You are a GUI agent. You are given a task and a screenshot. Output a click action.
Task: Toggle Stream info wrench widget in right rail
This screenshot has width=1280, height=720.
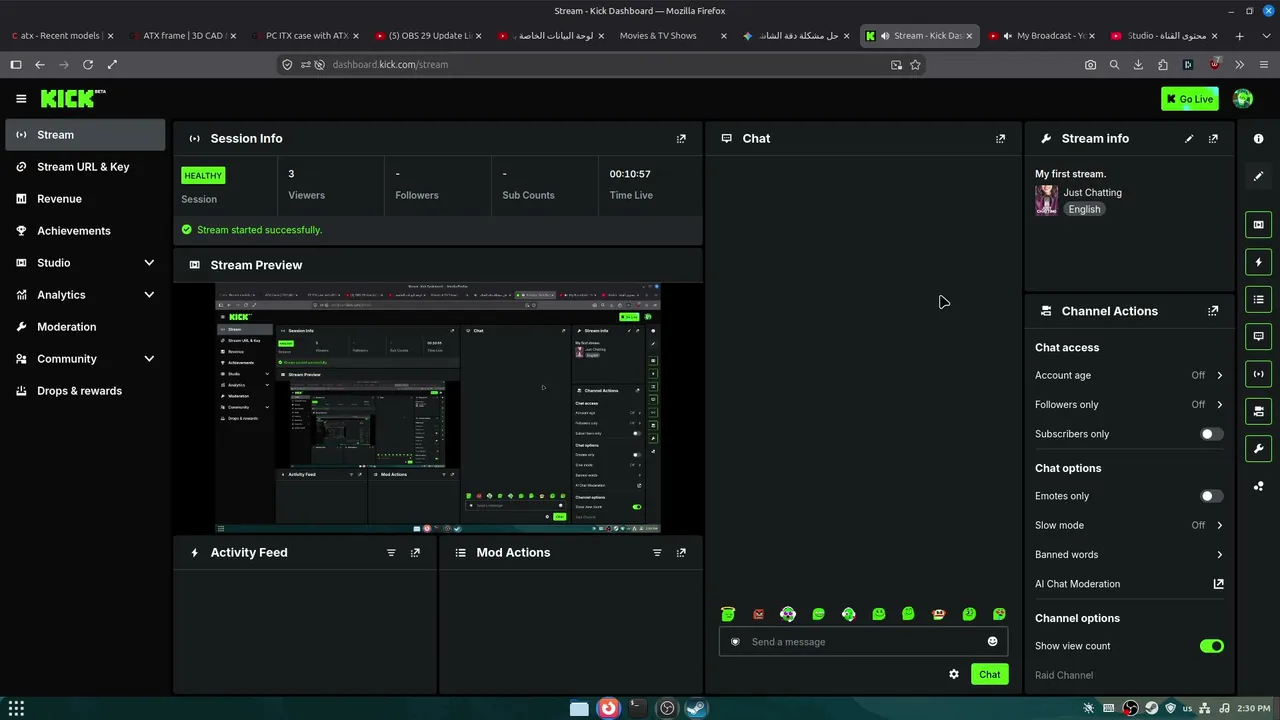1259,448
